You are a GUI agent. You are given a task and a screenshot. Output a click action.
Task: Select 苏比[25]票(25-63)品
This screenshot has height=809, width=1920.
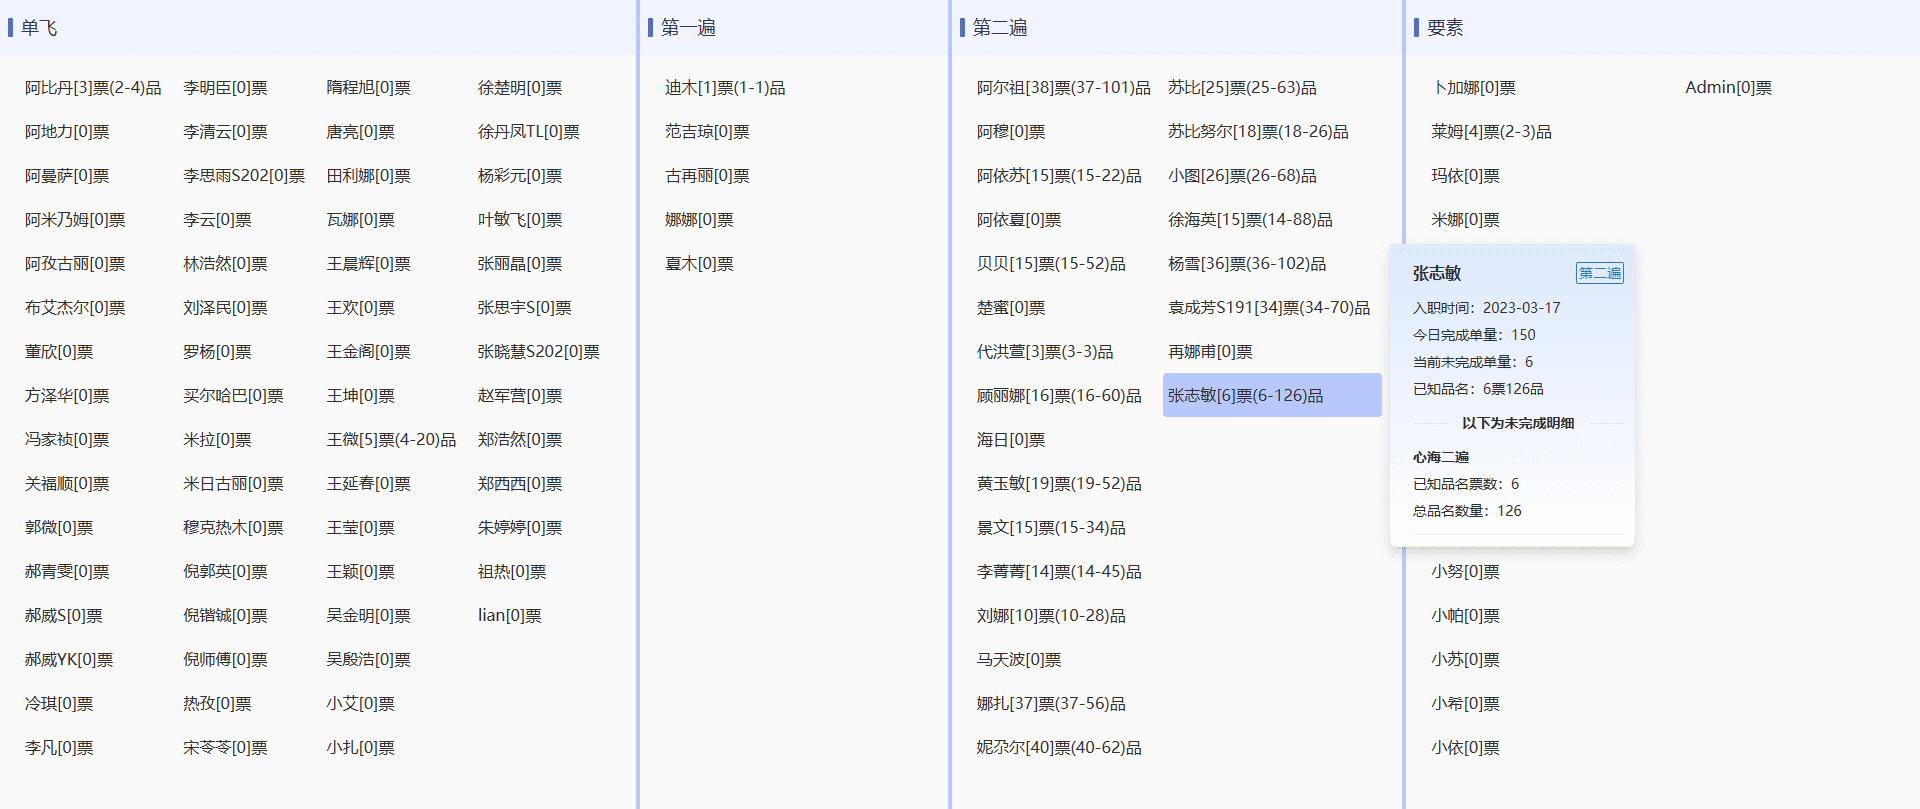point(1242,88)
